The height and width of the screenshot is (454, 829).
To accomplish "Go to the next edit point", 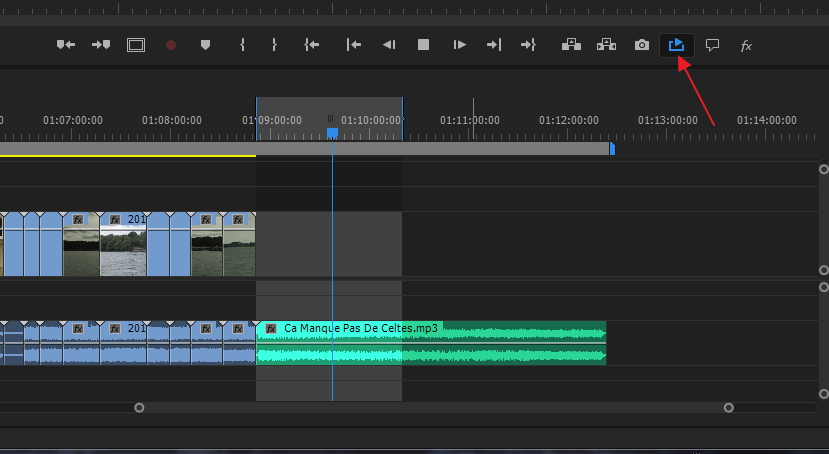I will (x=494, y=45).
